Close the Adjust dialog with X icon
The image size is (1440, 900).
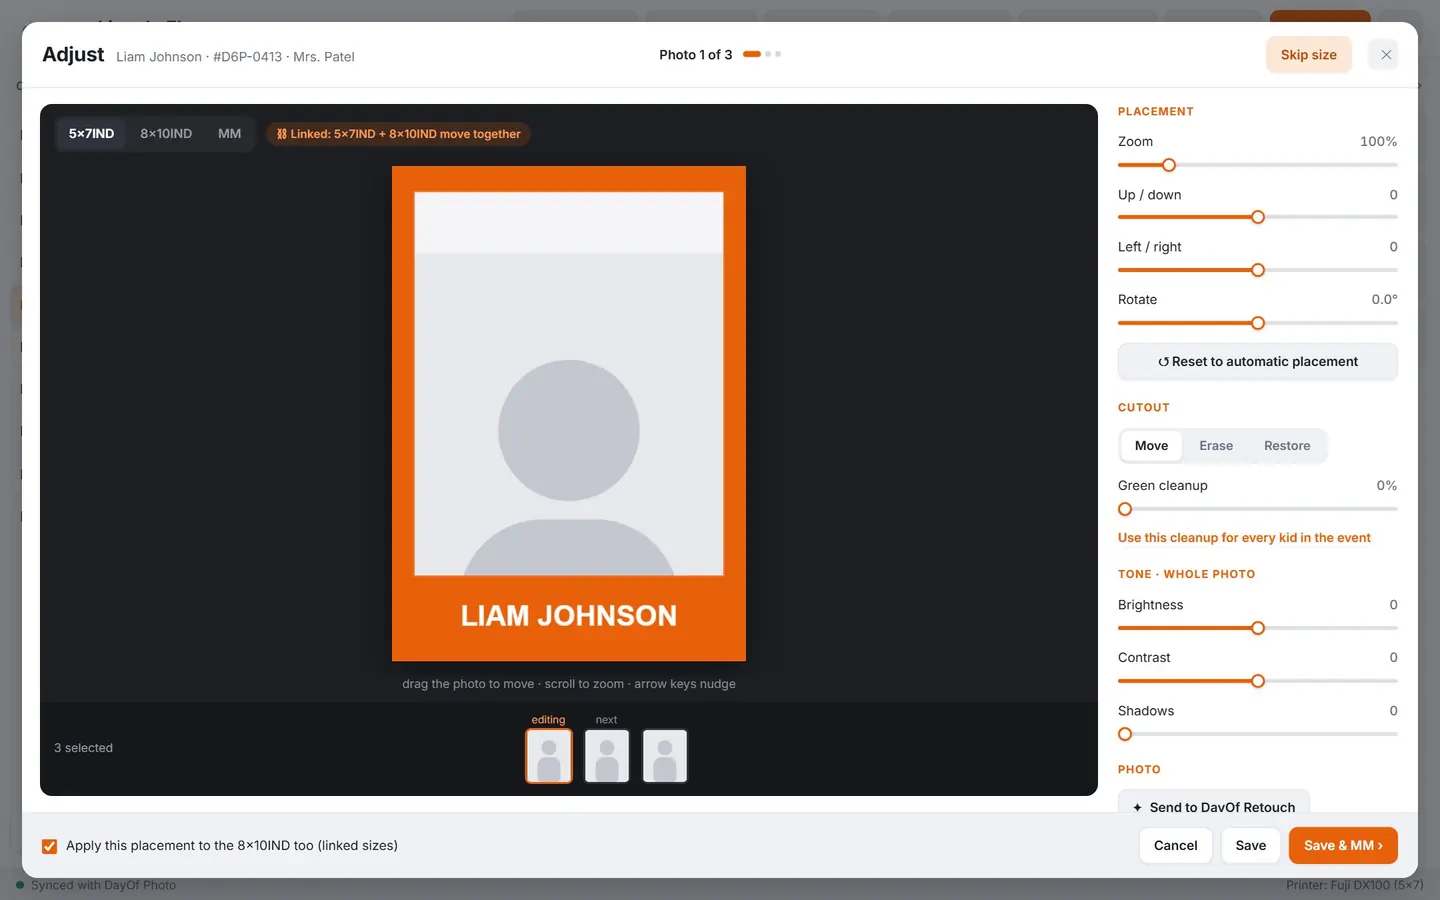1386,55
